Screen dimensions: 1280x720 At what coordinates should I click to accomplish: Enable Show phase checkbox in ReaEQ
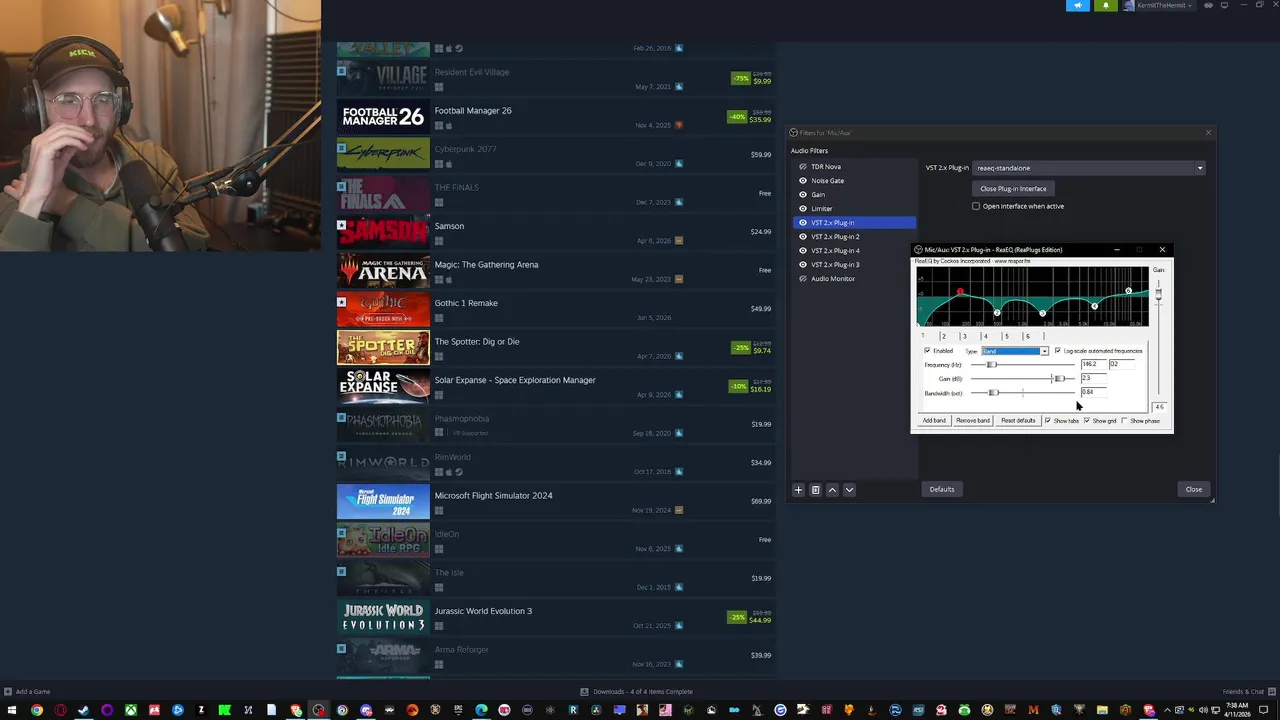pos(1124,421)
